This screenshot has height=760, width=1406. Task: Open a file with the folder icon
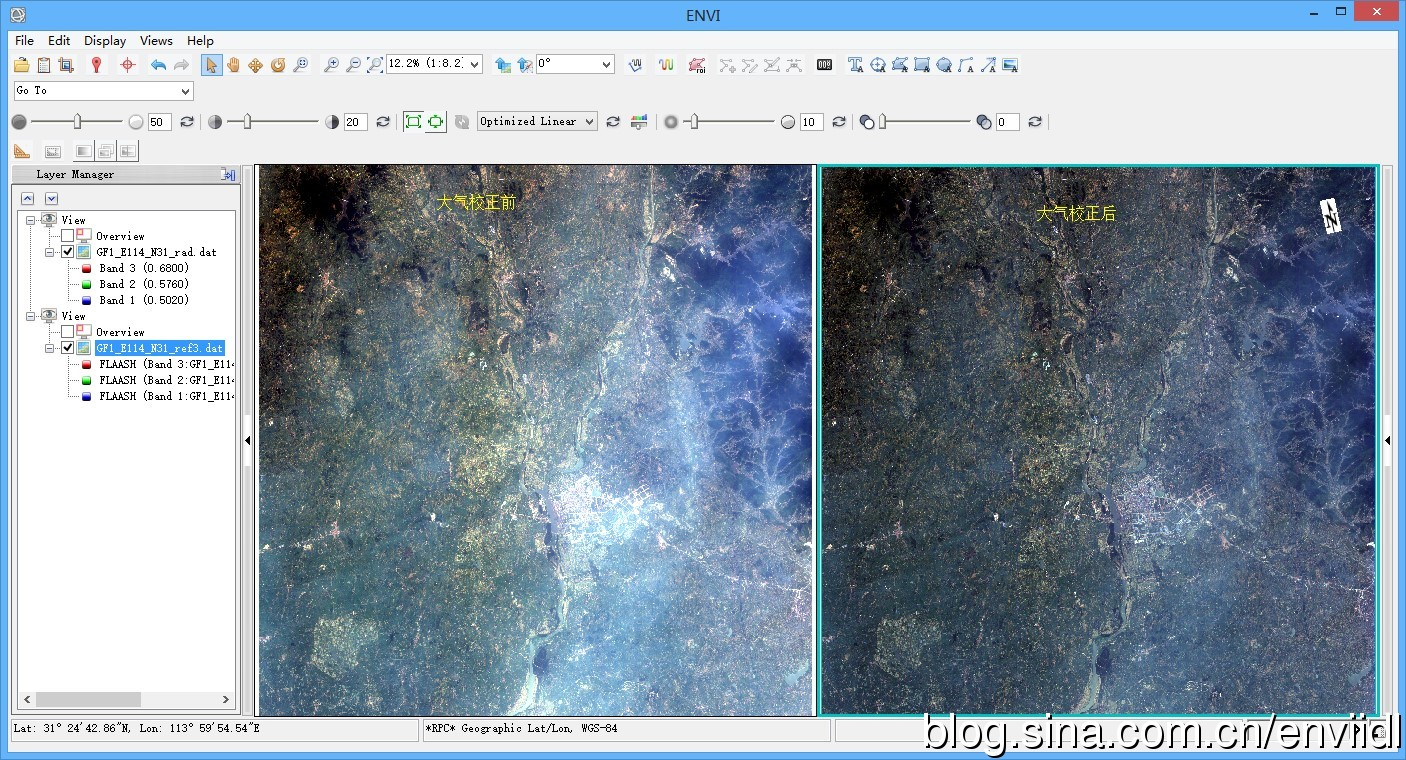(x=22, y=65)
